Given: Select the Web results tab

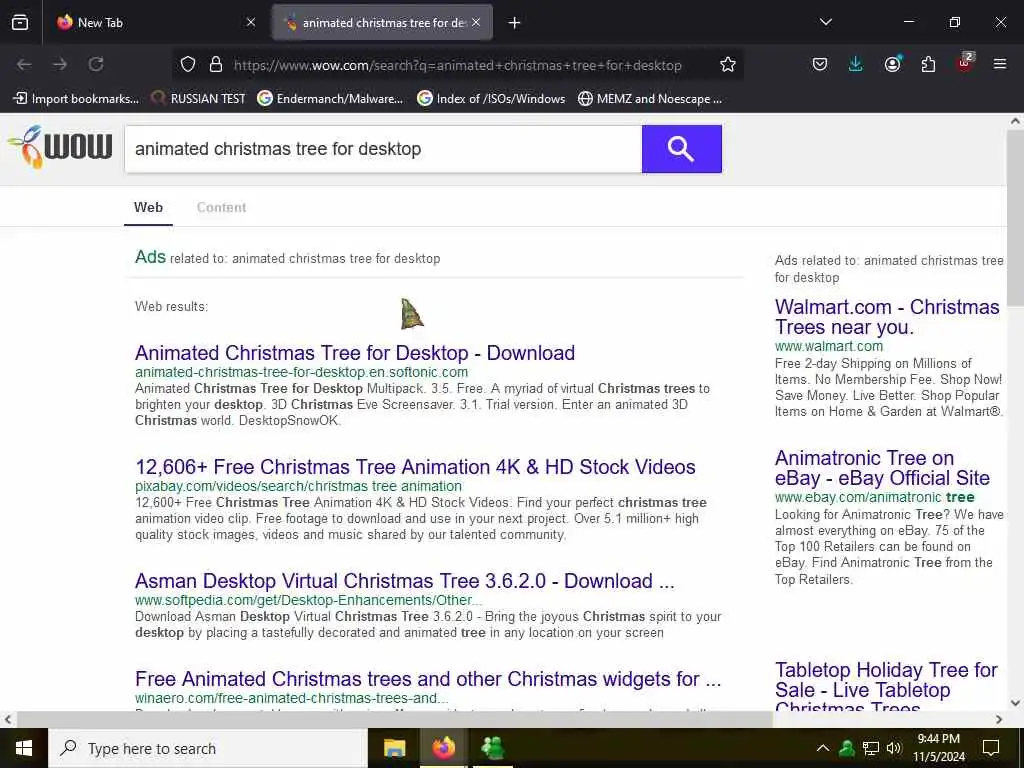Looking at the screenshot, I should pos(148,207).
